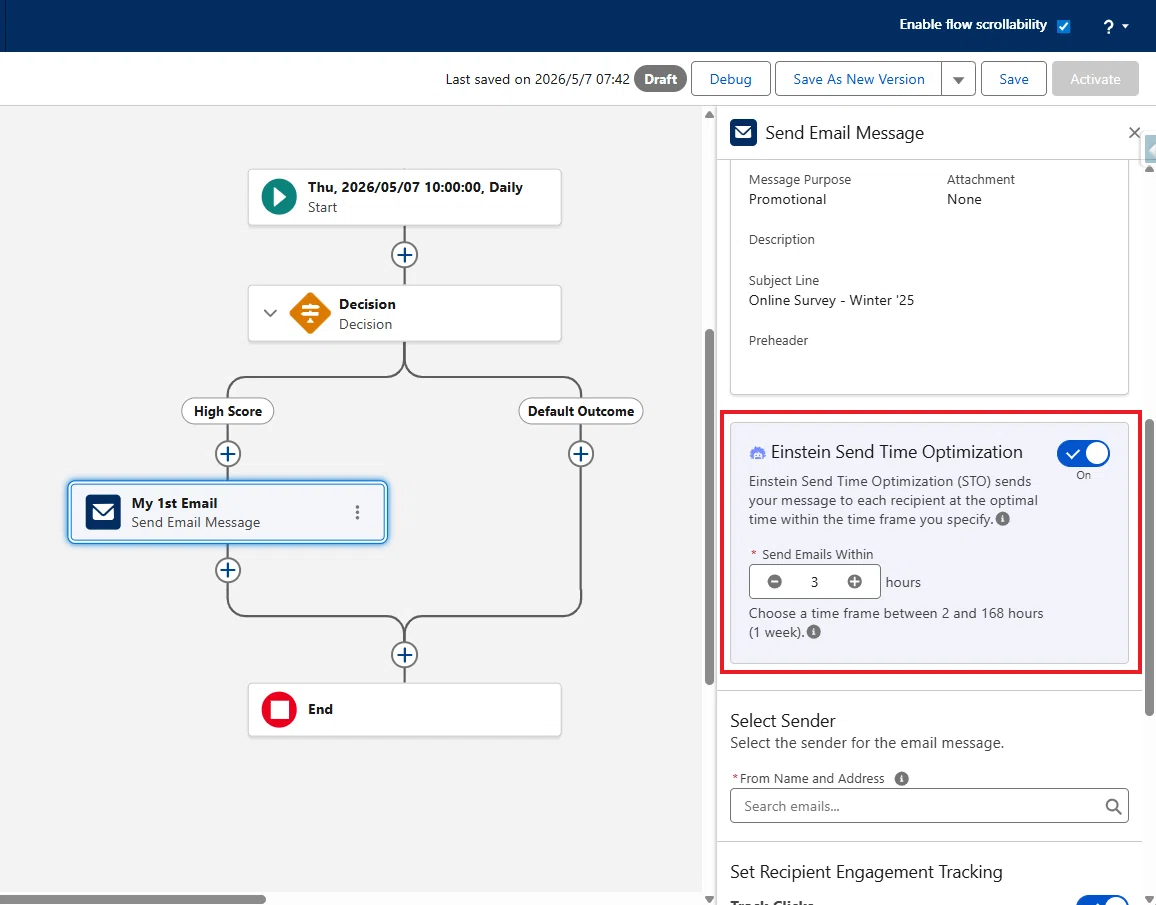Click the From Name and Address info icon
1156x905 pixels.
901,778
